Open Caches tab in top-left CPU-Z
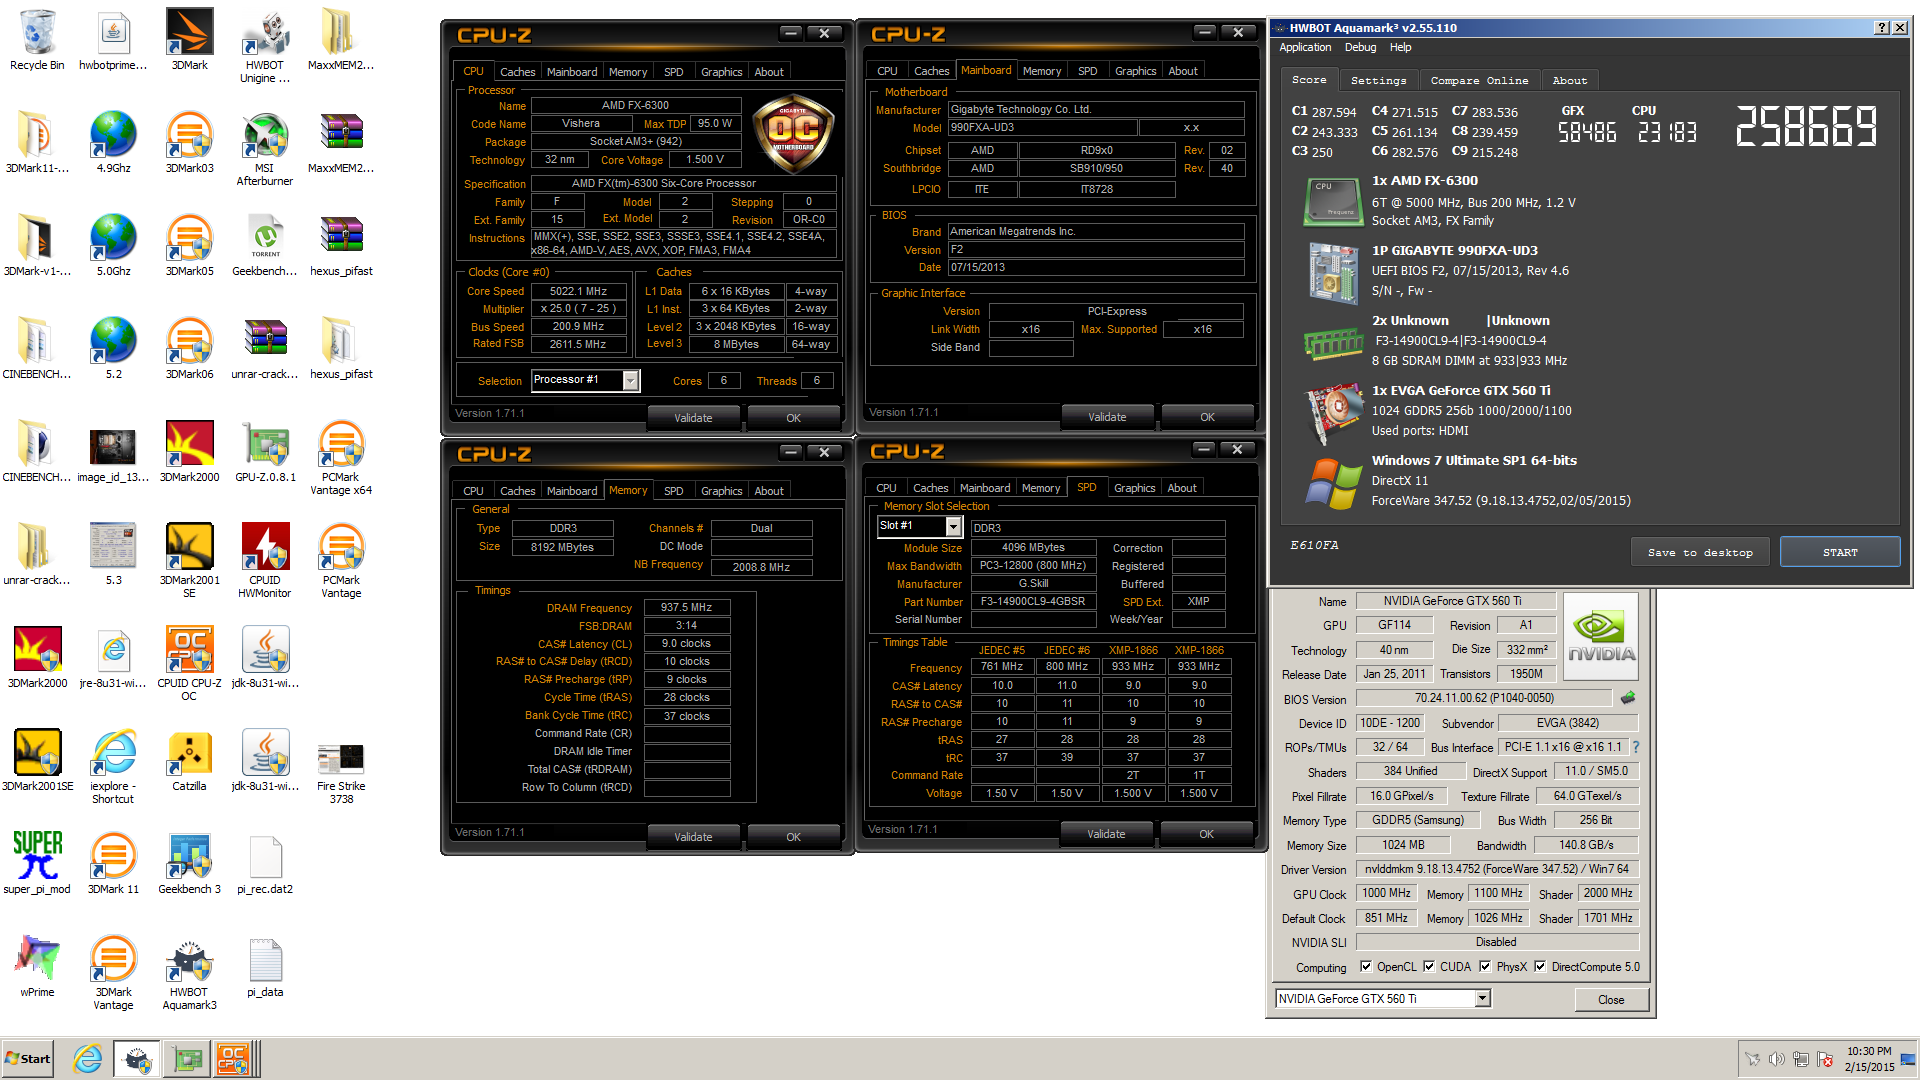 tap(517, 72)
